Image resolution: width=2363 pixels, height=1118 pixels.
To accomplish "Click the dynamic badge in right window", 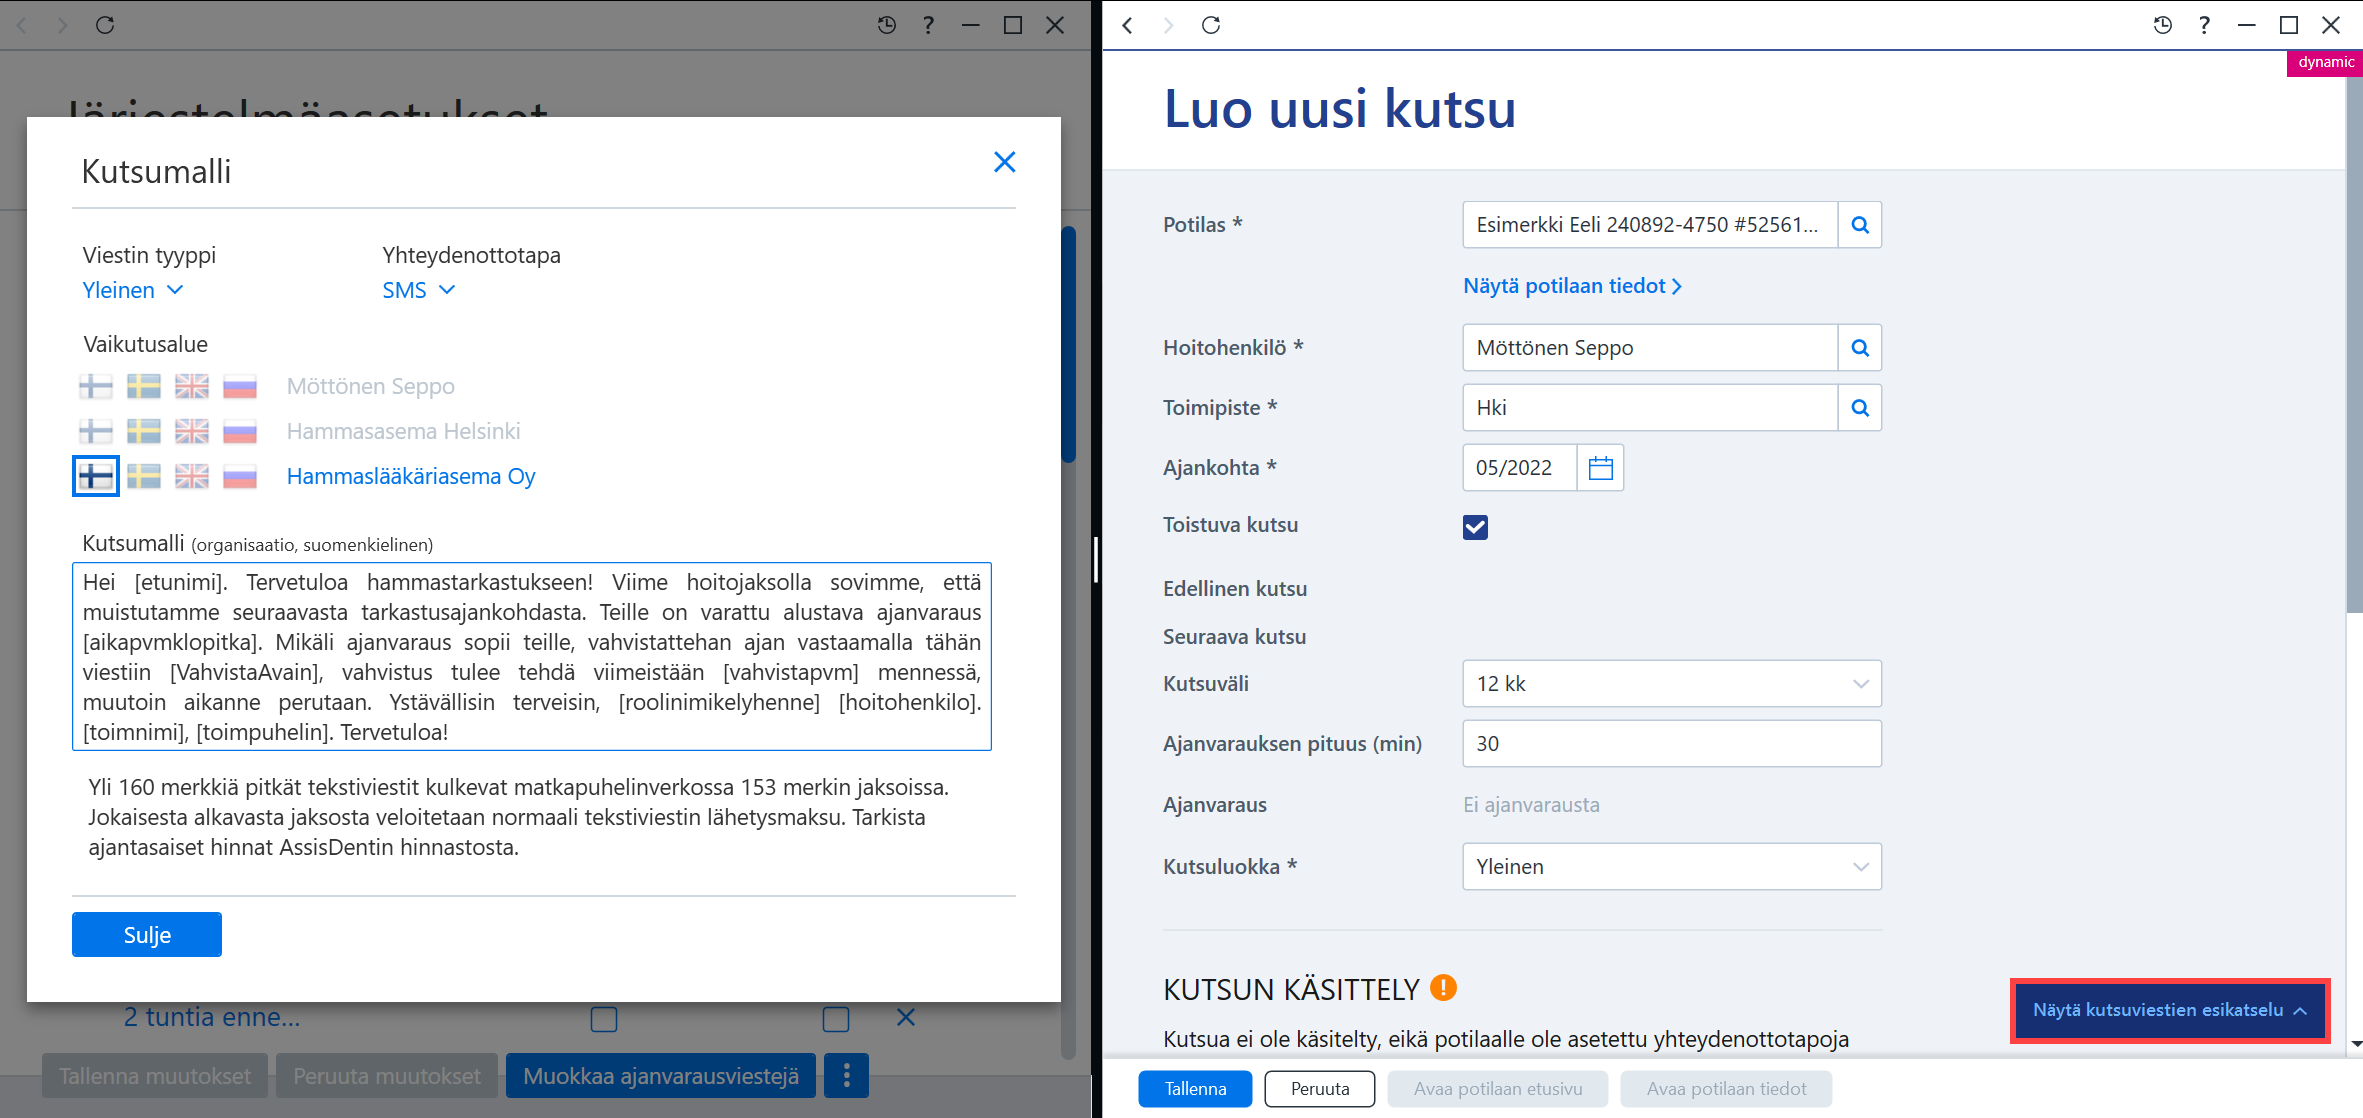I will pos(2325,62).
